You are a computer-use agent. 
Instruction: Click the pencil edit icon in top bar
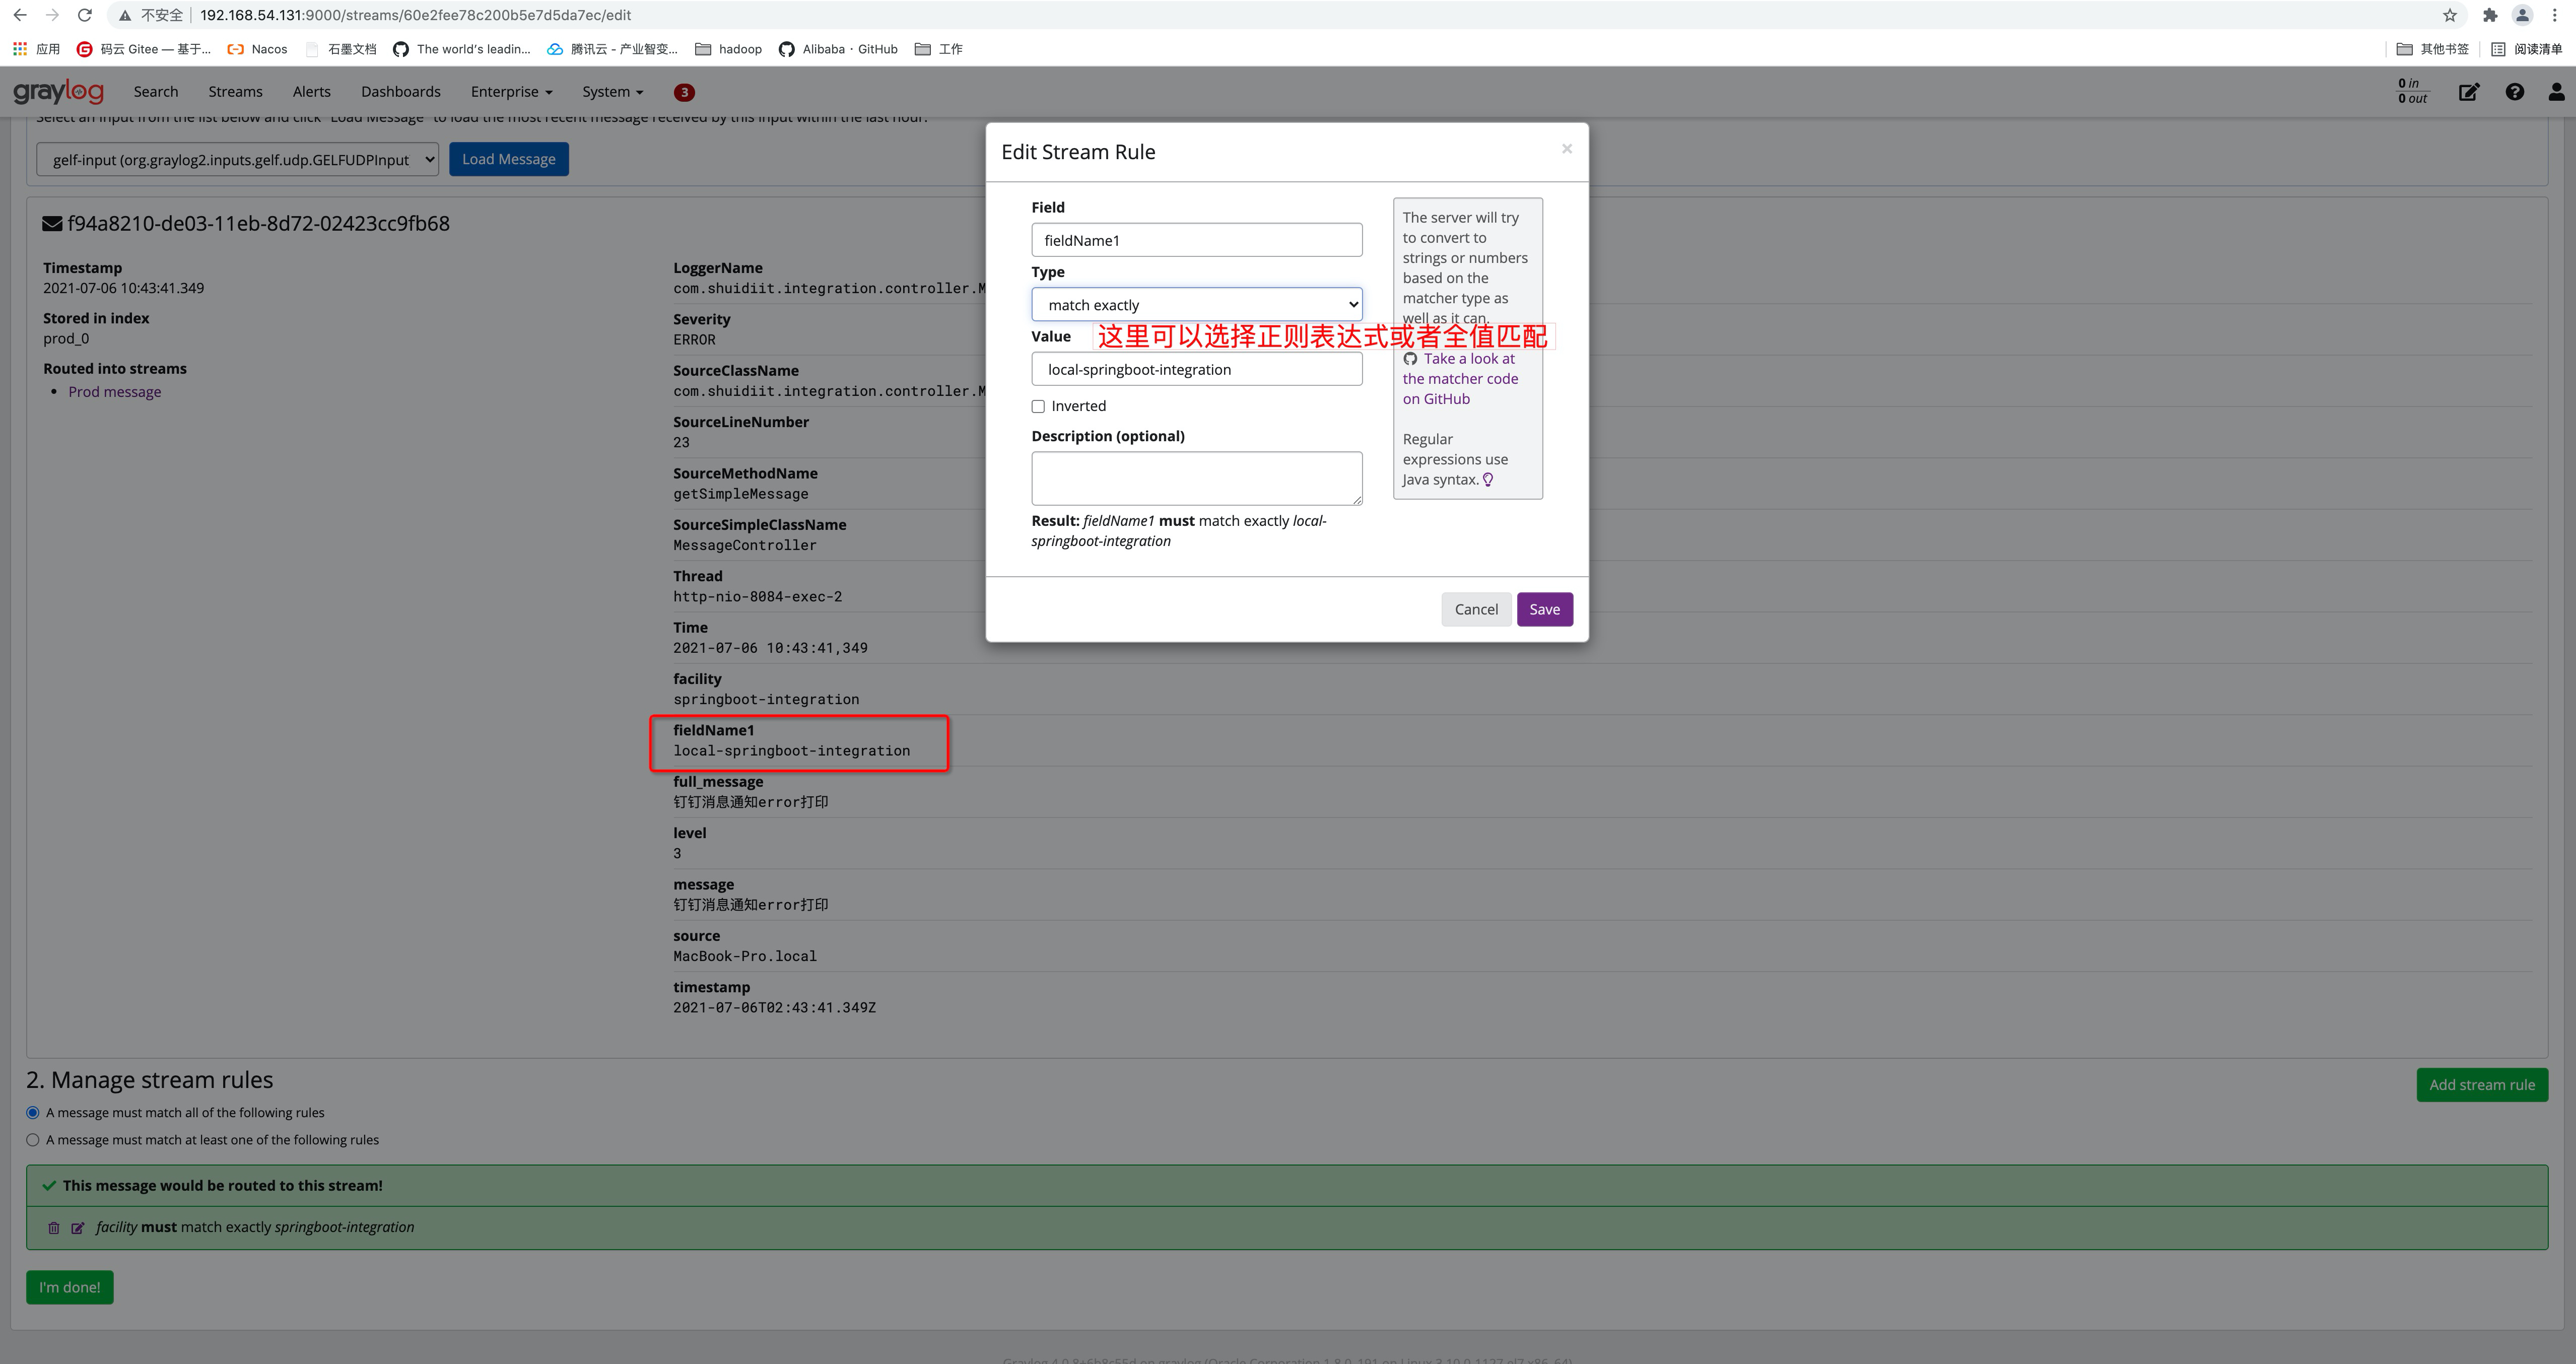pyautogui.click(x=2468, y=91)
